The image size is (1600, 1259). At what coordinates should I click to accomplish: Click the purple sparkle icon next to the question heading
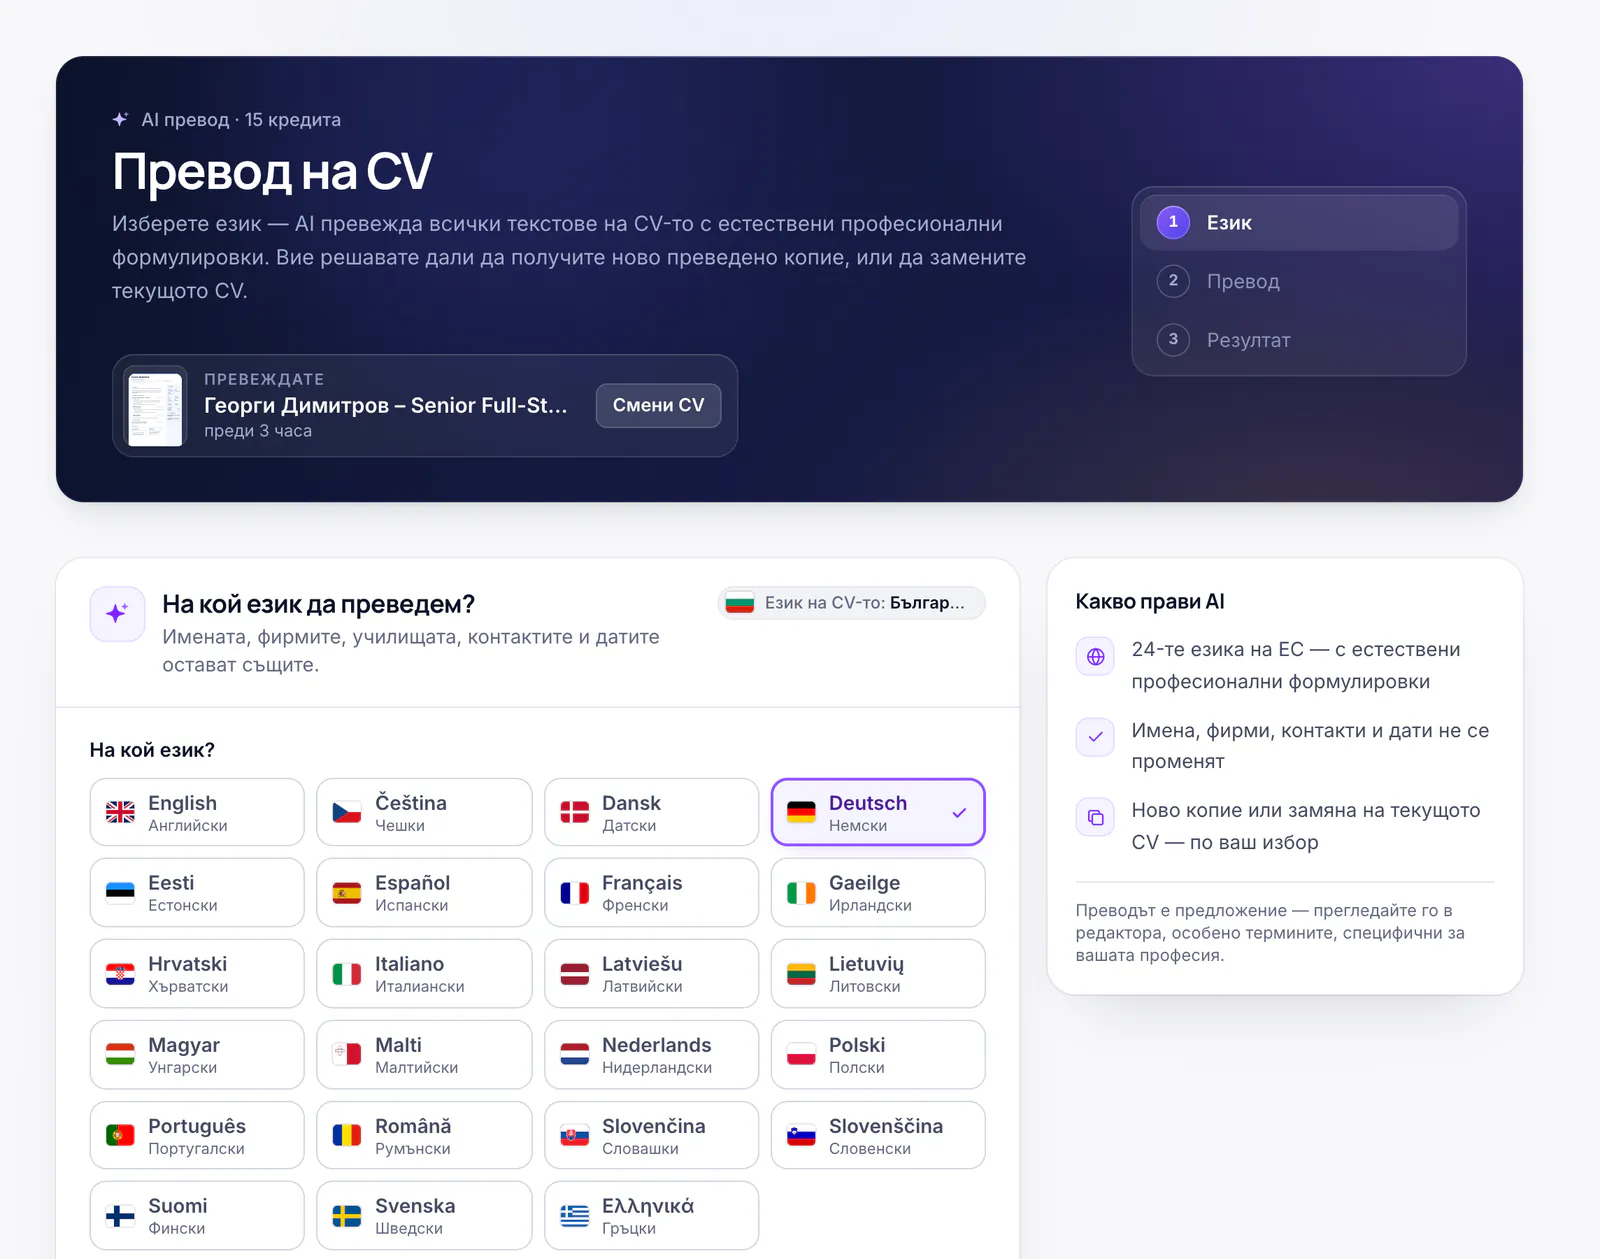point(117,613)
